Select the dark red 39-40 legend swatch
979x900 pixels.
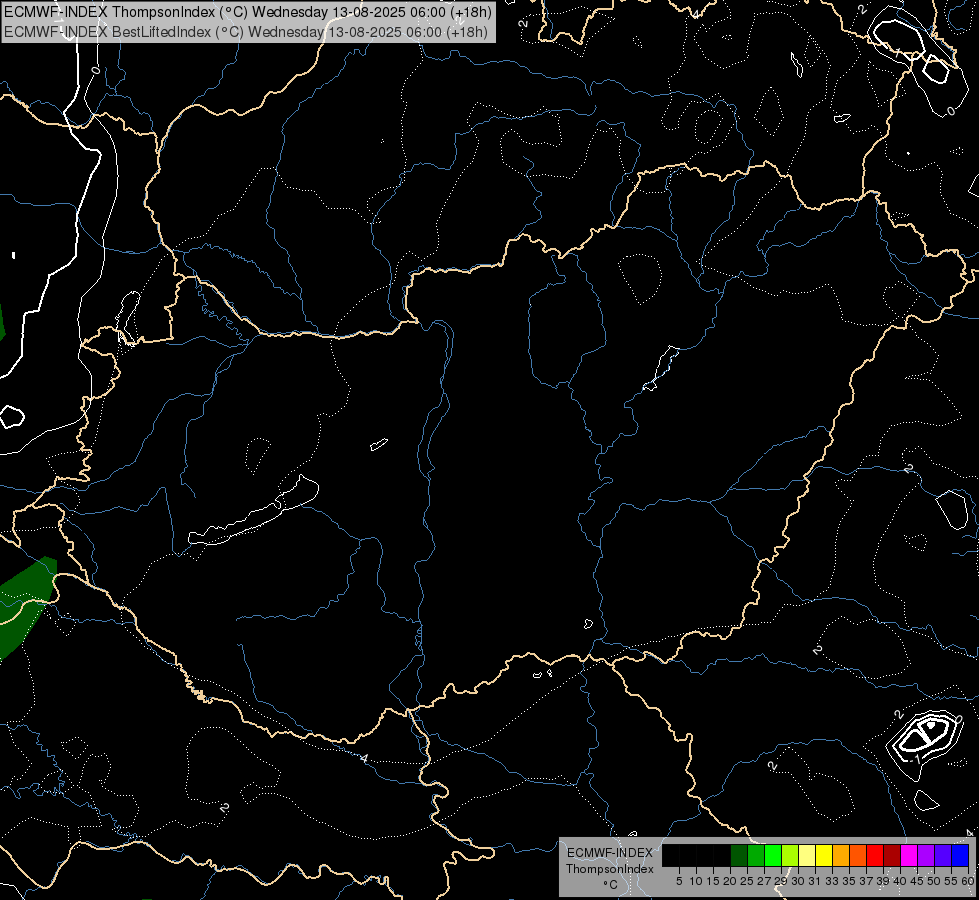(892, 856)
